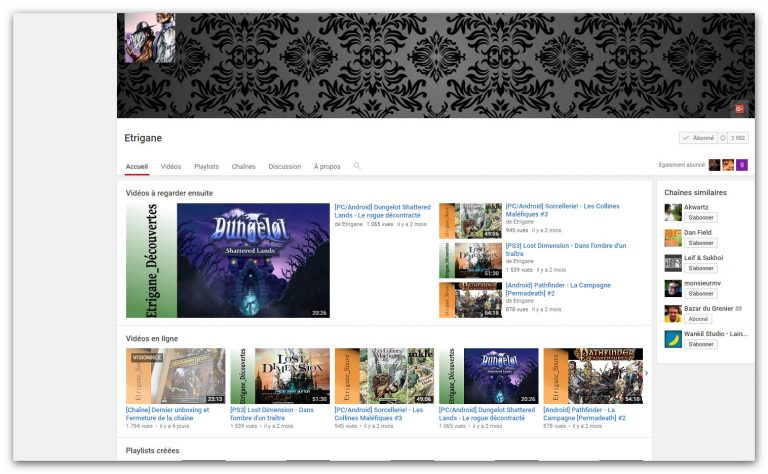The image size is (768, 474).
Task: Subscribe to monsieurmv with S'abonner
Action: [701, 294]
